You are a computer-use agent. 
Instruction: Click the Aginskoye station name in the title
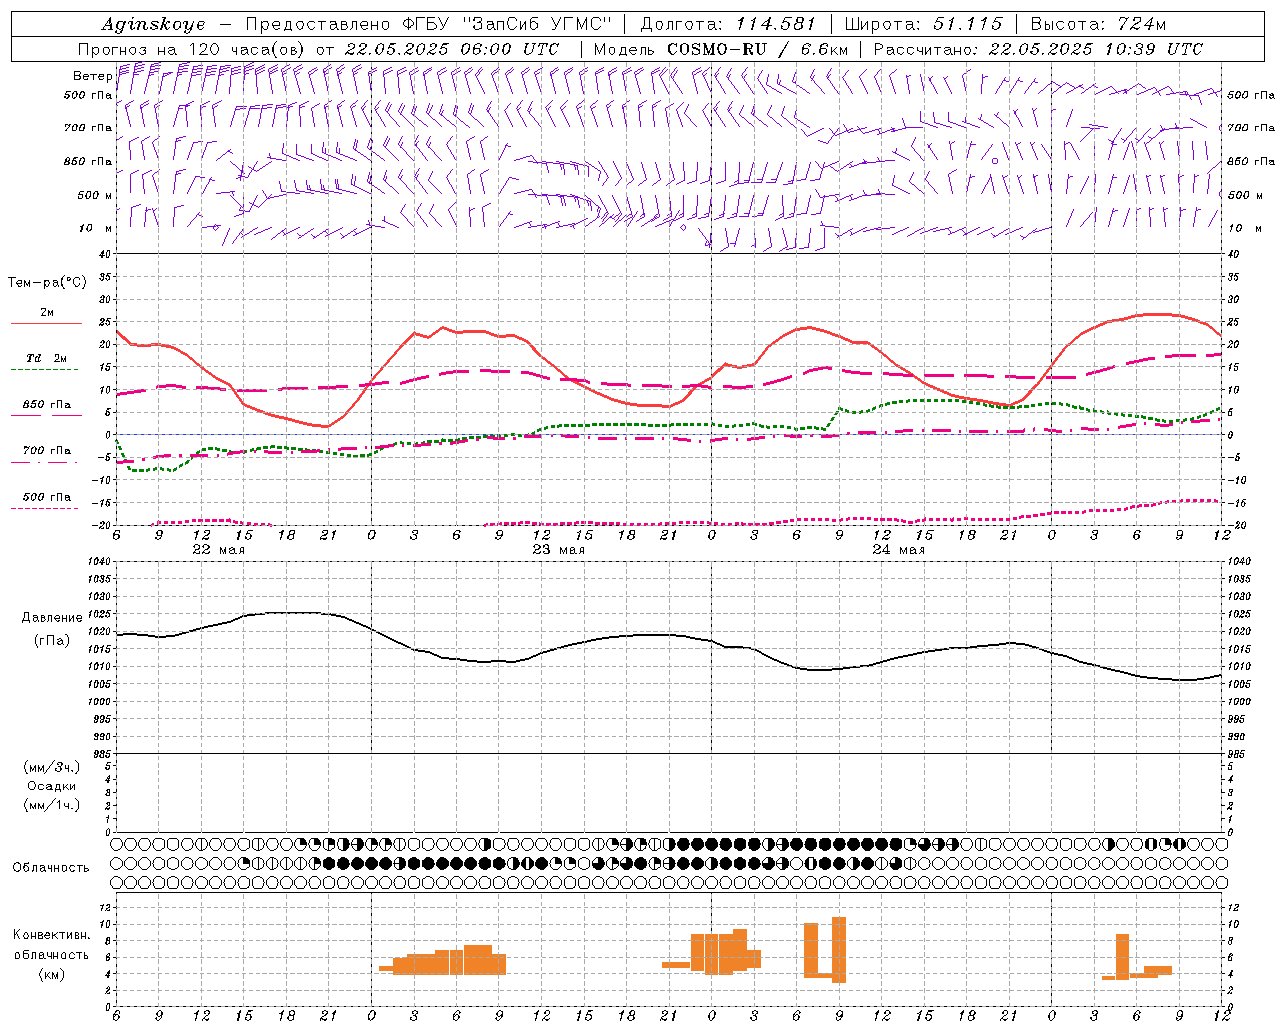153,24
